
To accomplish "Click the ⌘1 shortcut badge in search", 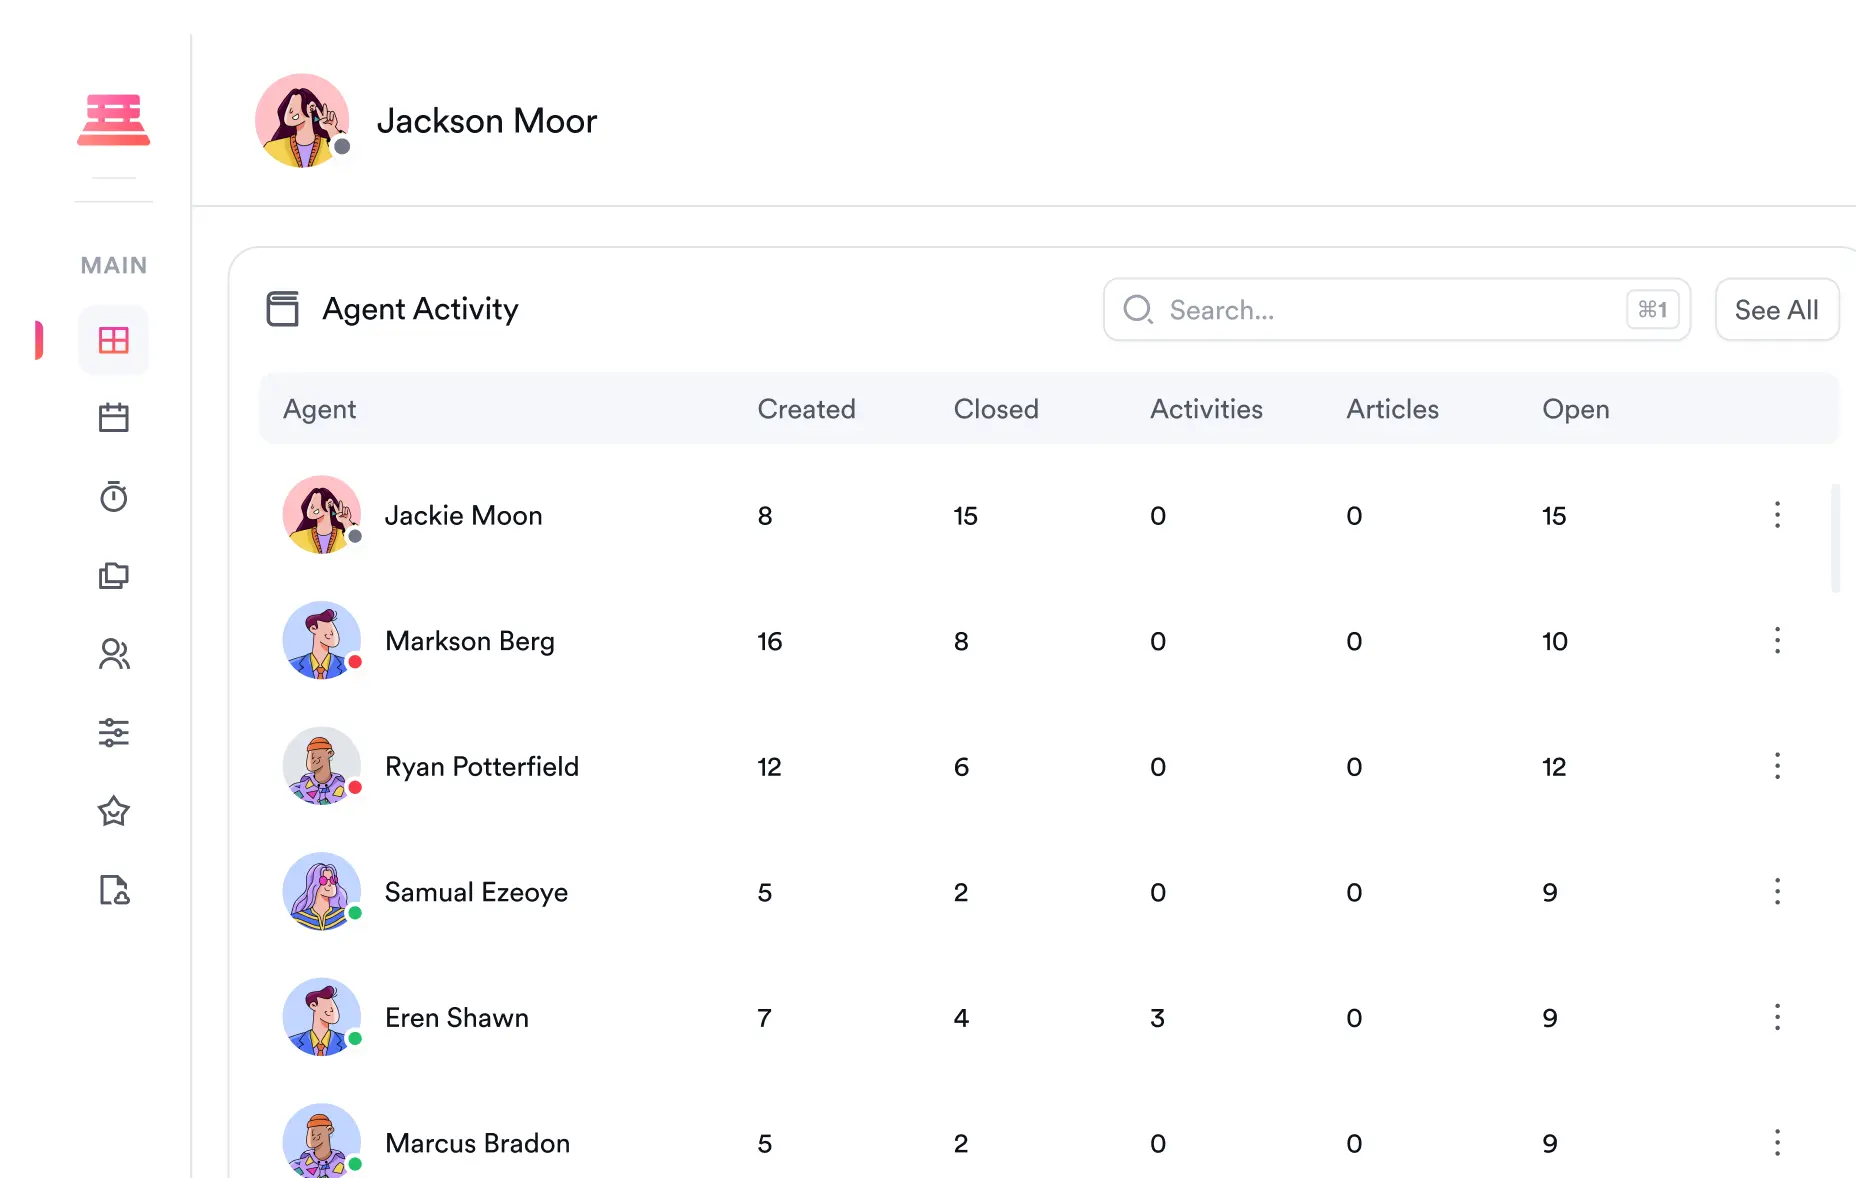I will click(1652, 309).
